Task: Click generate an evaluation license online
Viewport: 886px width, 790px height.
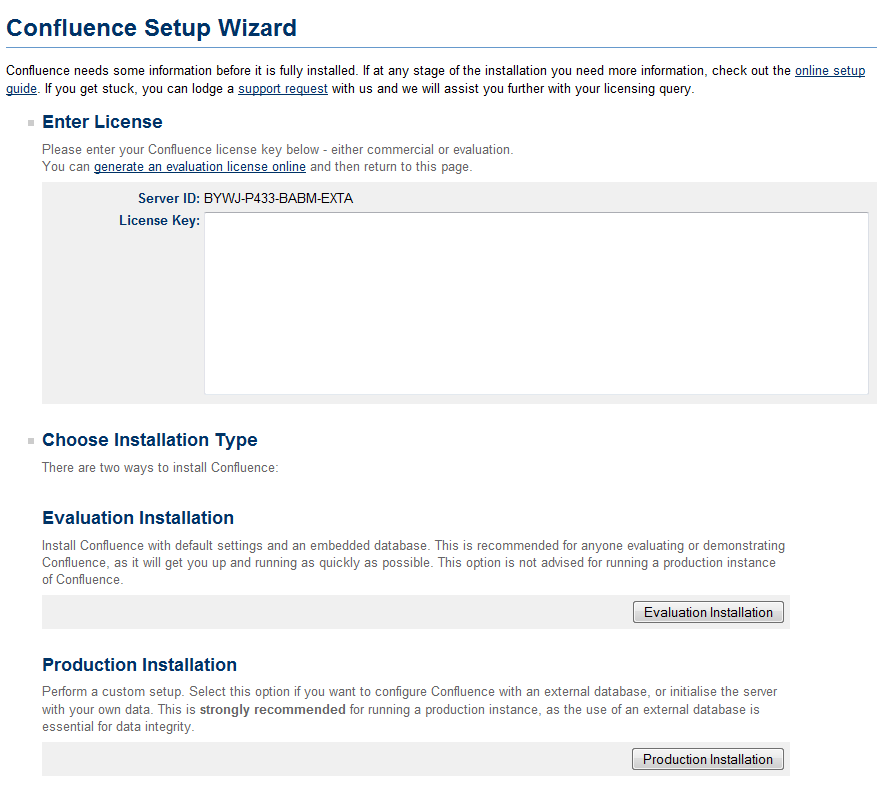Action: pyautogui.click(x=200, y=167)
